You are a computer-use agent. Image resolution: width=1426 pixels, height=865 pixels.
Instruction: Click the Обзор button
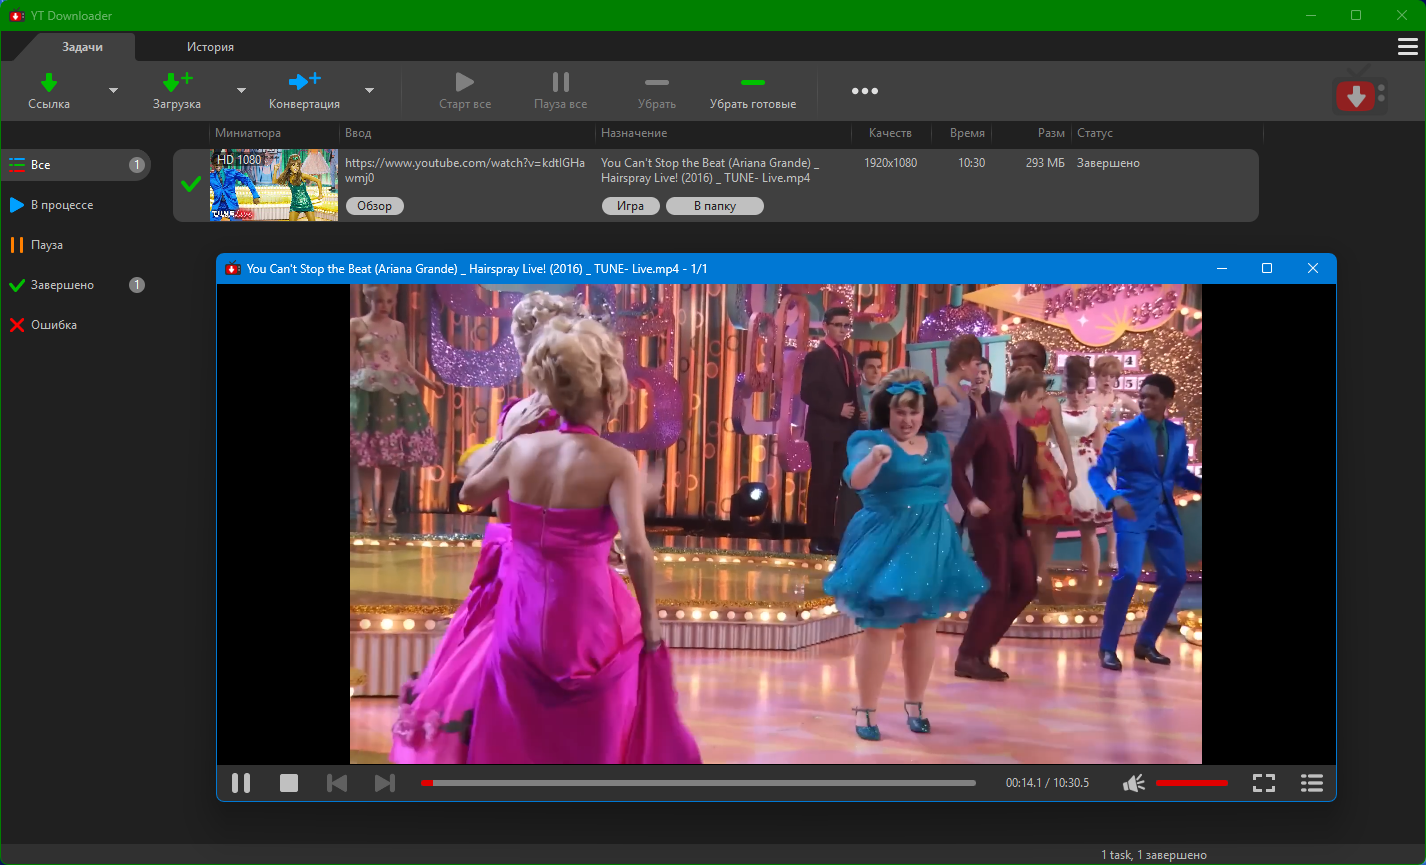375,206
